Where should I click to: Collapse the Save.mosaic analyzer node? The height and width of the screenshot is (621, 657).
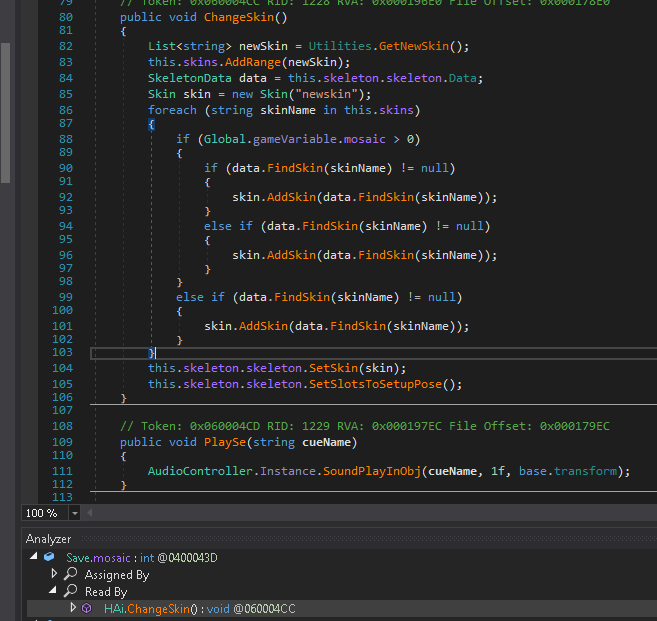(32, 557)
